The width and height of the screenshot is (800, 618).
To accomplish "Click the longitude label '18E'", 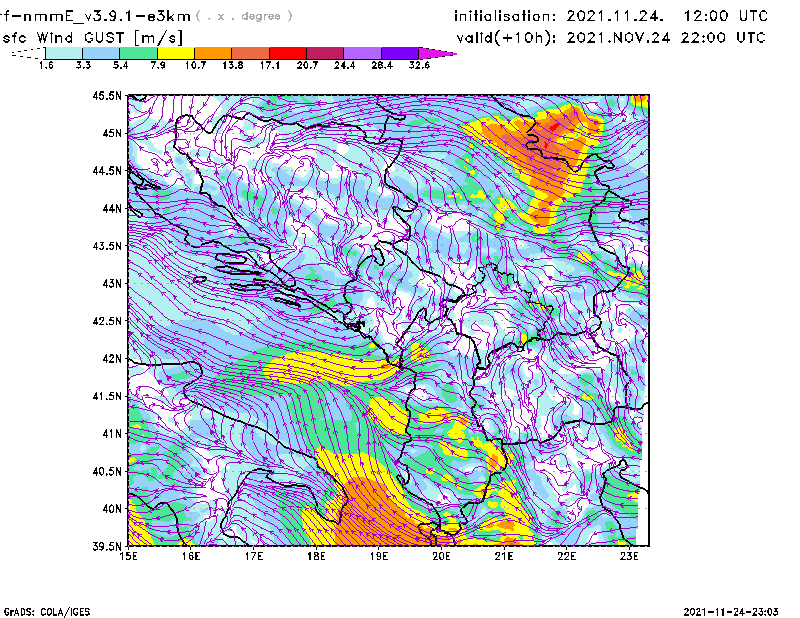I will coord(316,556).
